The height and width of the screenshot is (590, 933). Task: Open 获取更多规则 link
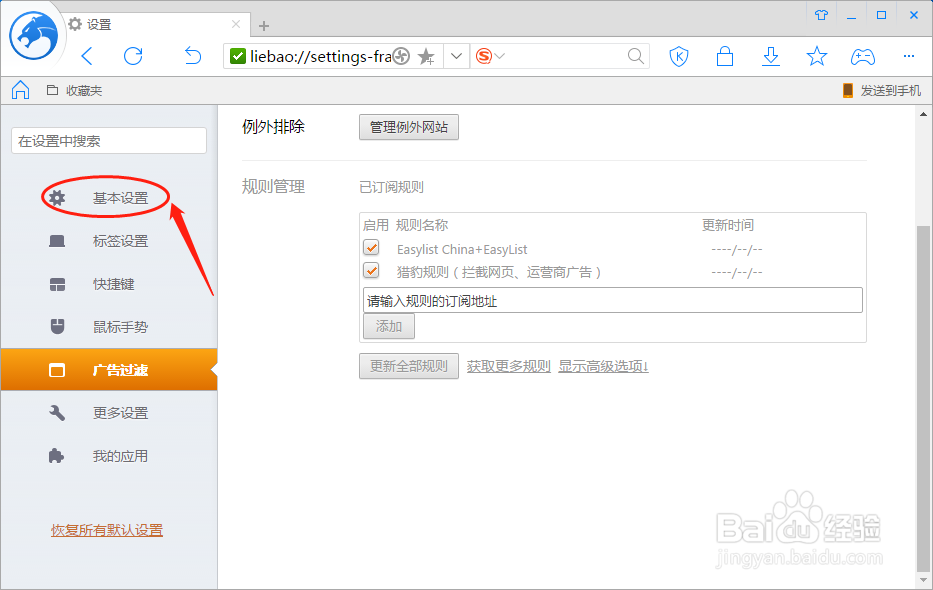[509, 366]
